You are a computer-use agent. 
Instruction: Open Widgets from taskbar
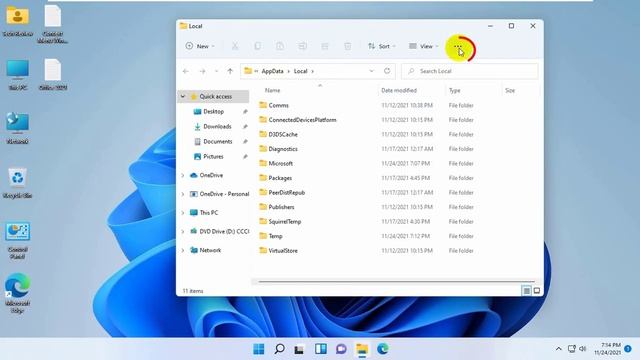tap(321, 349)
